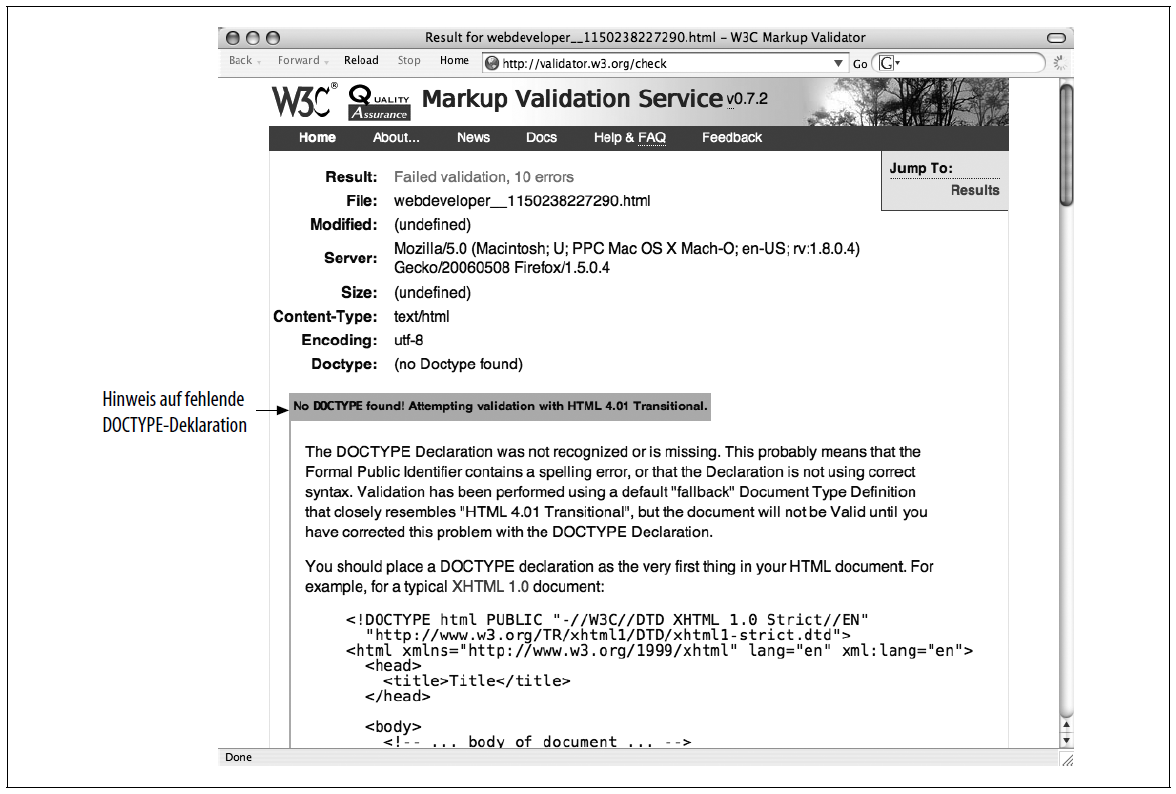Click the Mozilla/5.0 server string
Viewport: 1176px width, 794px height.
(627, 258)
